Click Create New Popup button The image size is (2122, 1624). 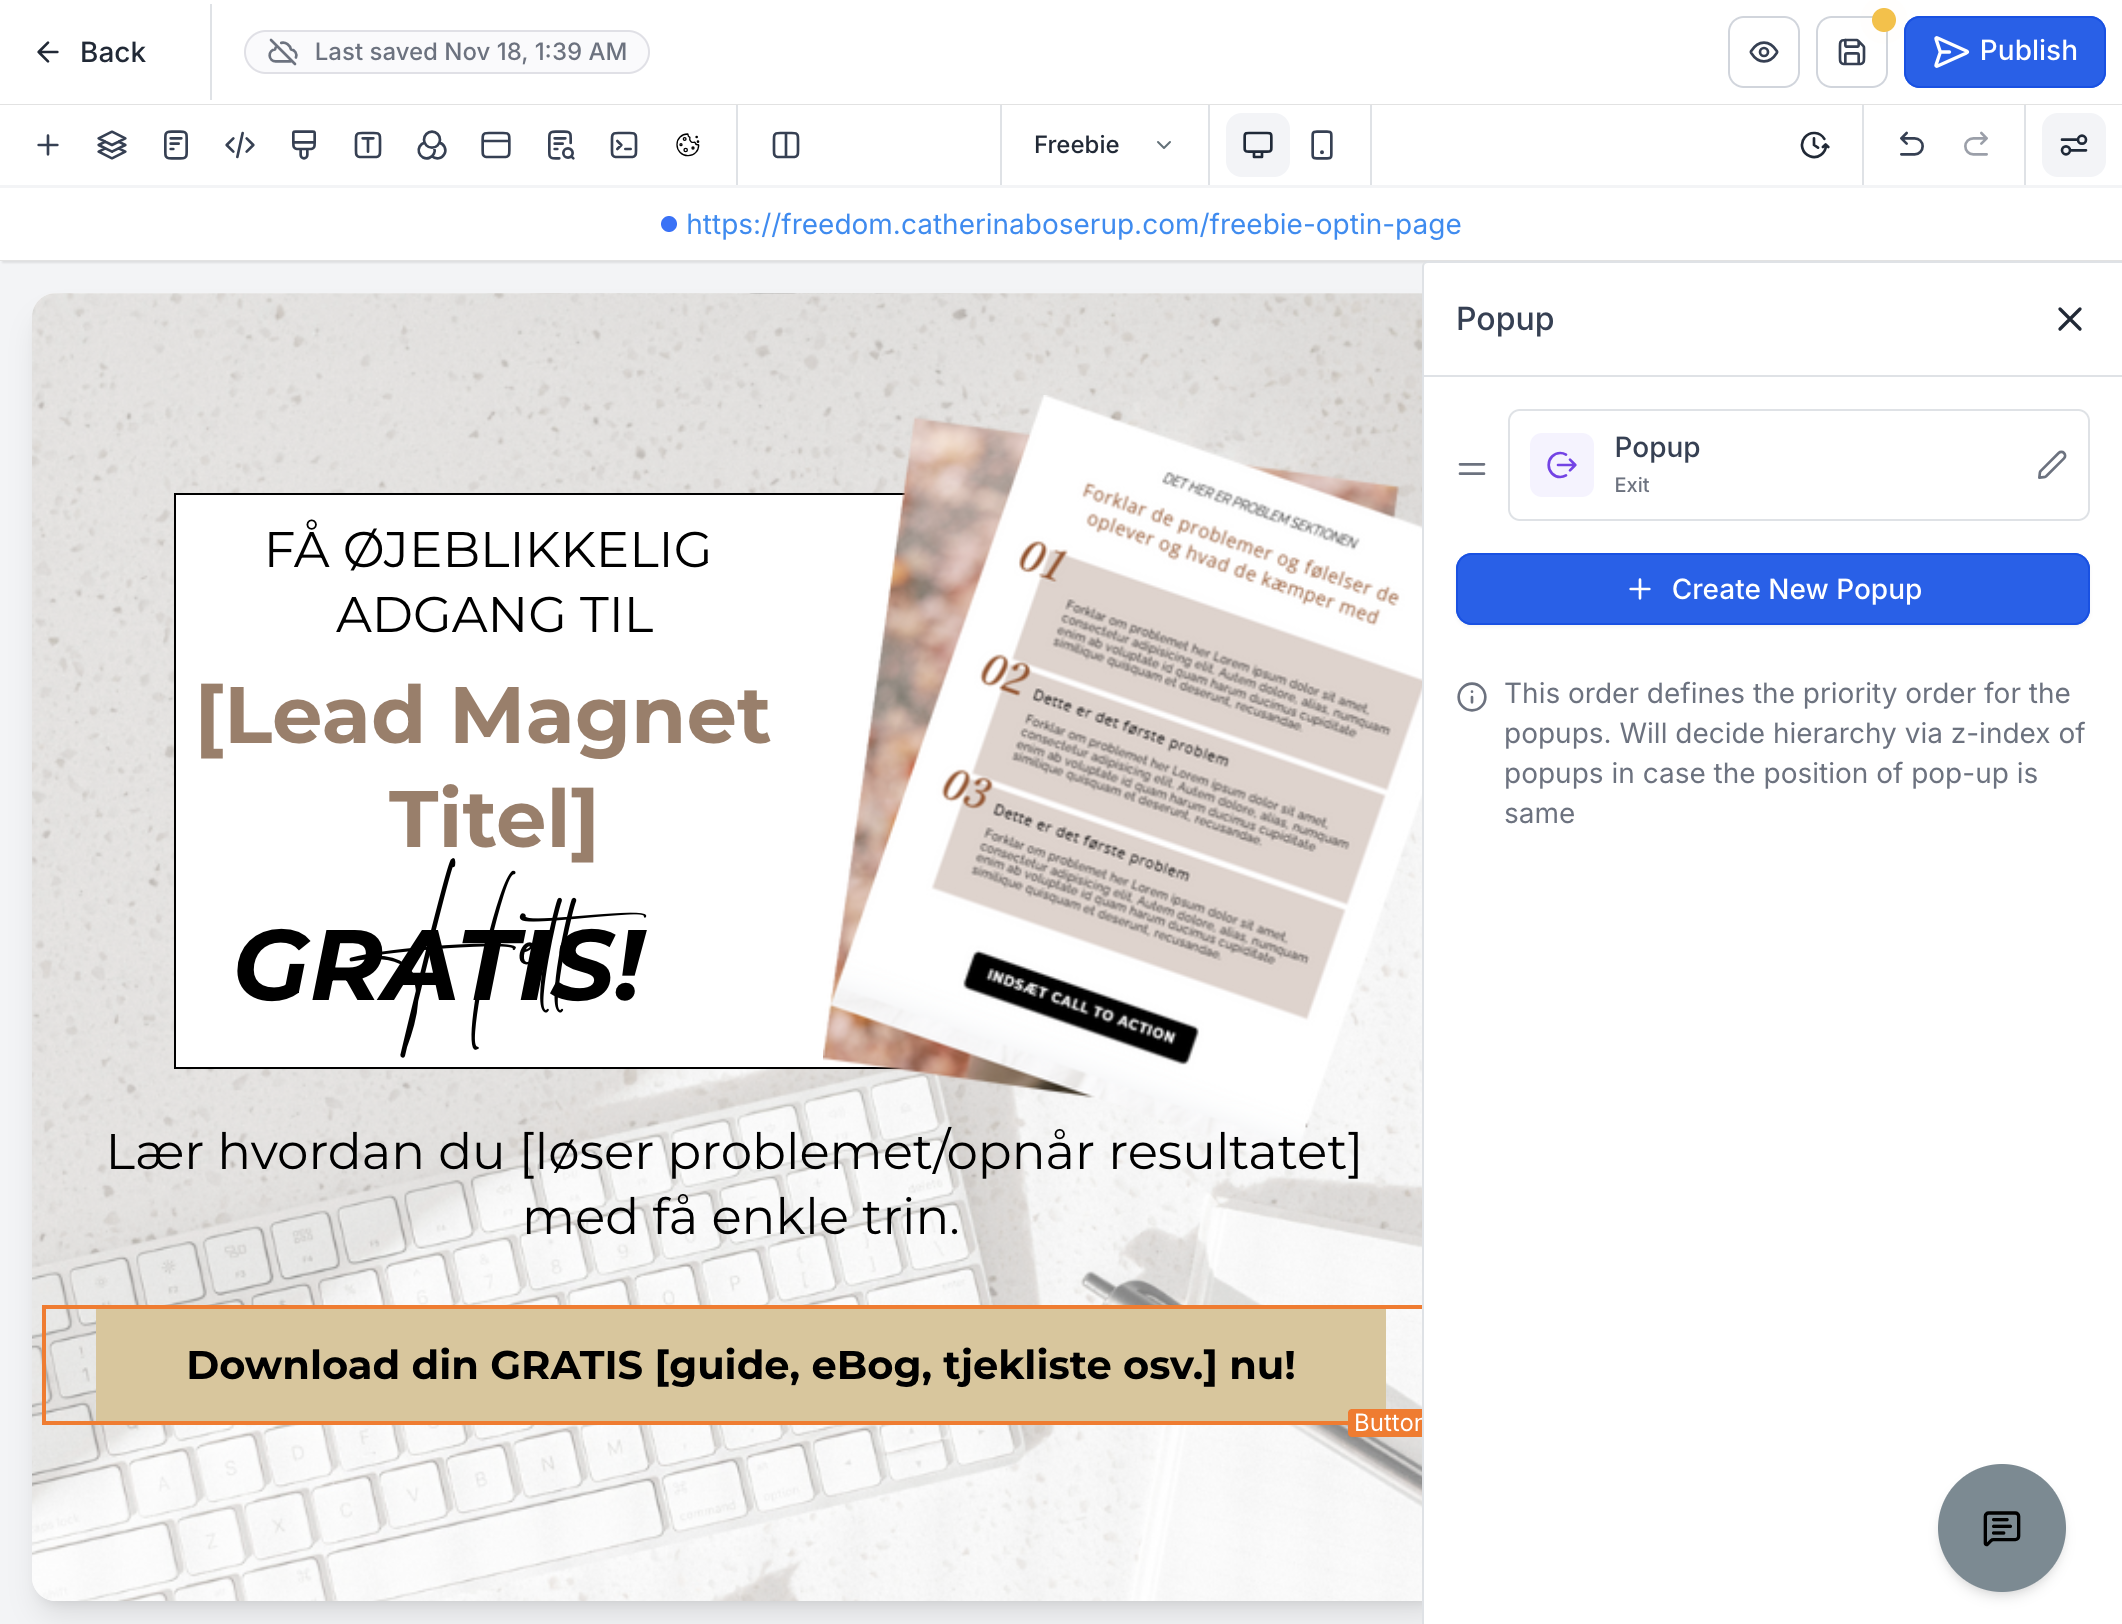(1772, 589)
